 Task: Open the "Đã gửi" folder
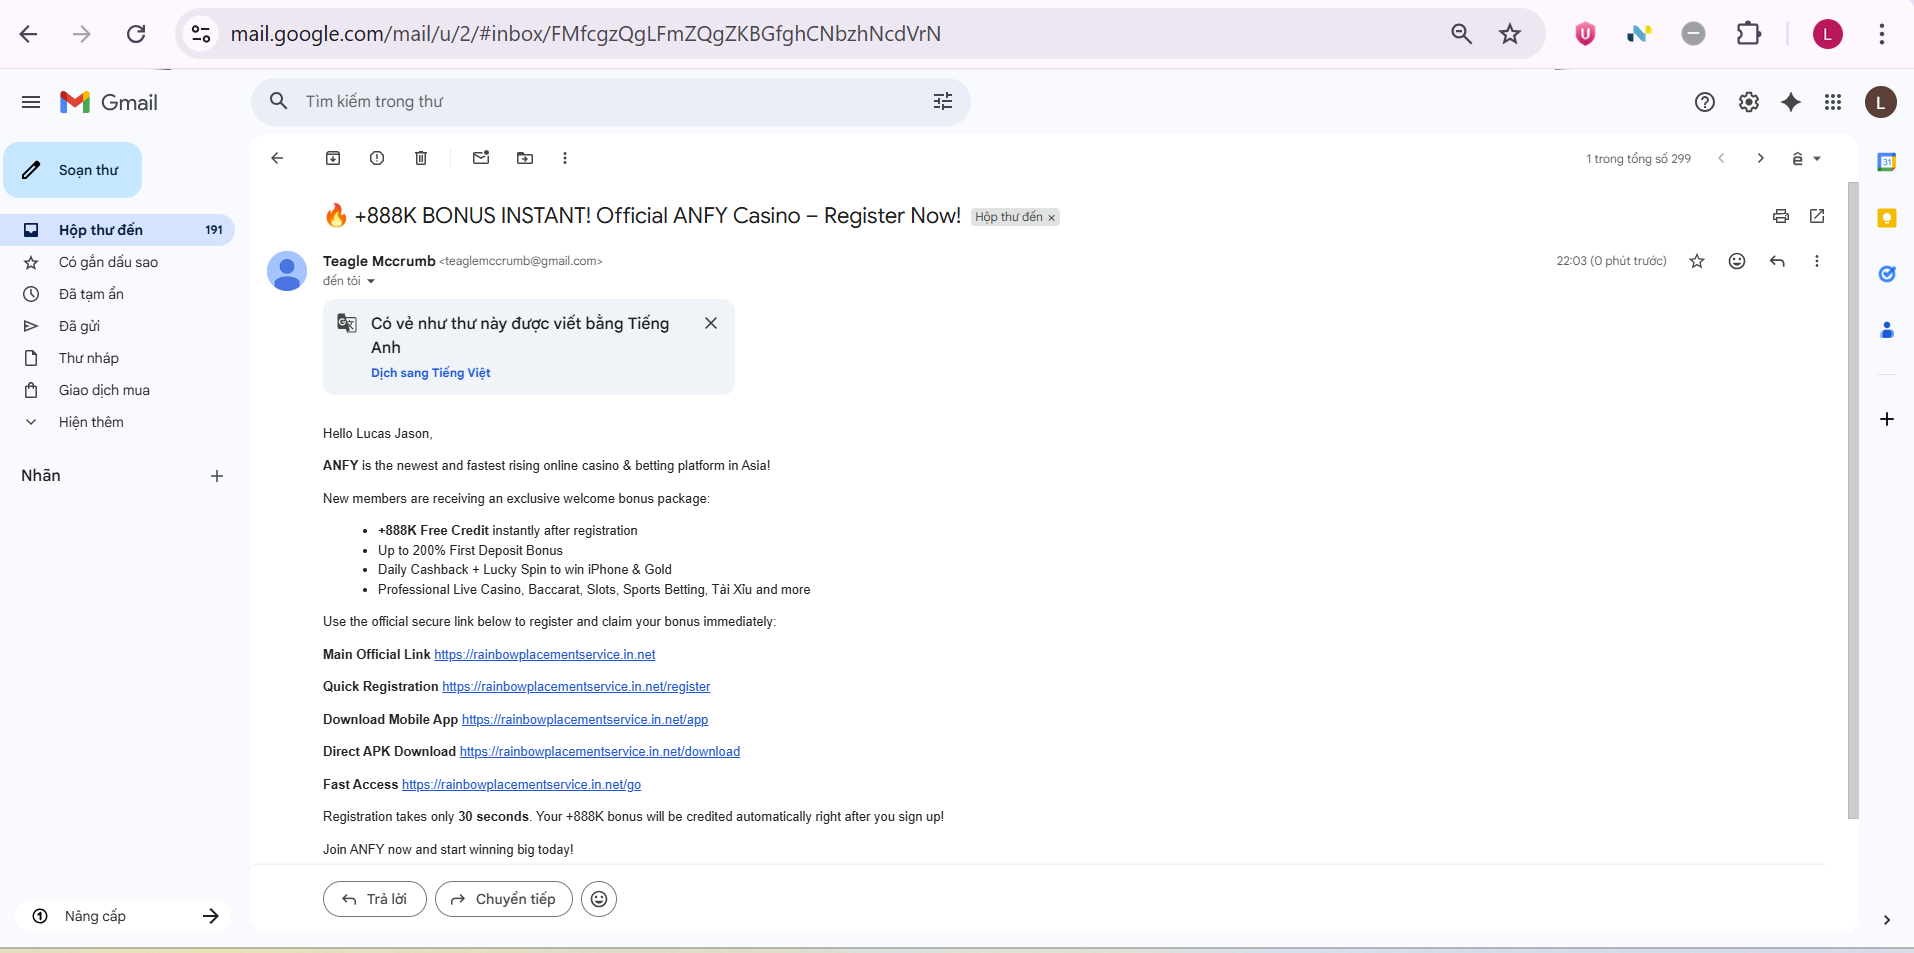tap(79, 326)
